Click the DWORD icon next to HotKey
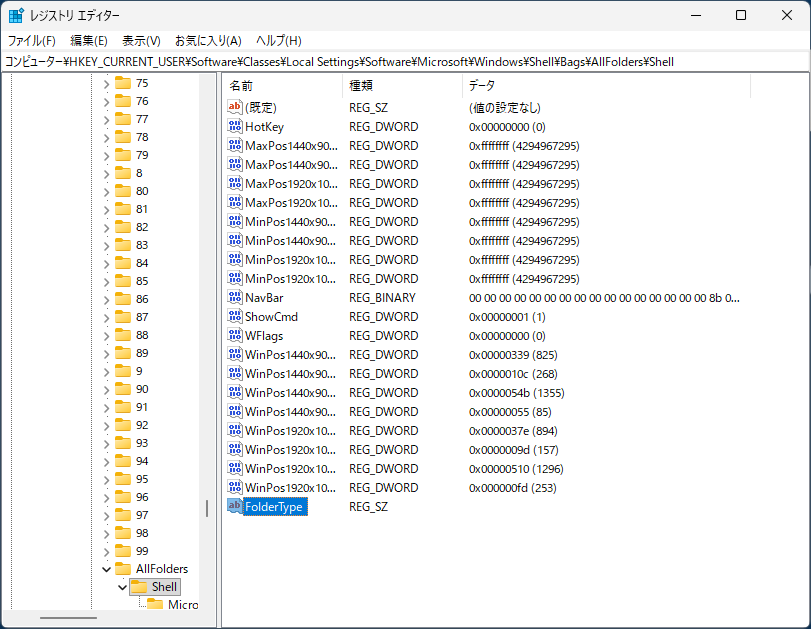Screen dimensions: 811x629 point(235,127)
